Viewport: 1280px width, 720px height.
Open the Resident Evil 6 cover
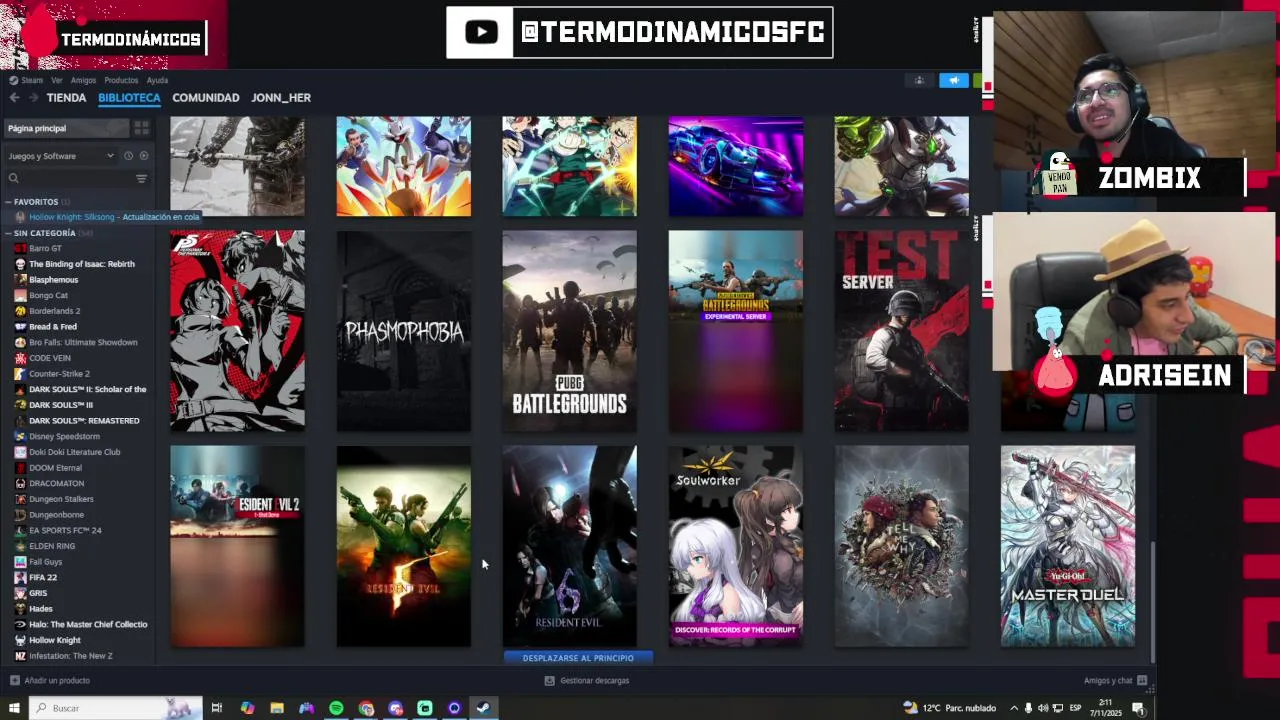[x=569, y=546]
